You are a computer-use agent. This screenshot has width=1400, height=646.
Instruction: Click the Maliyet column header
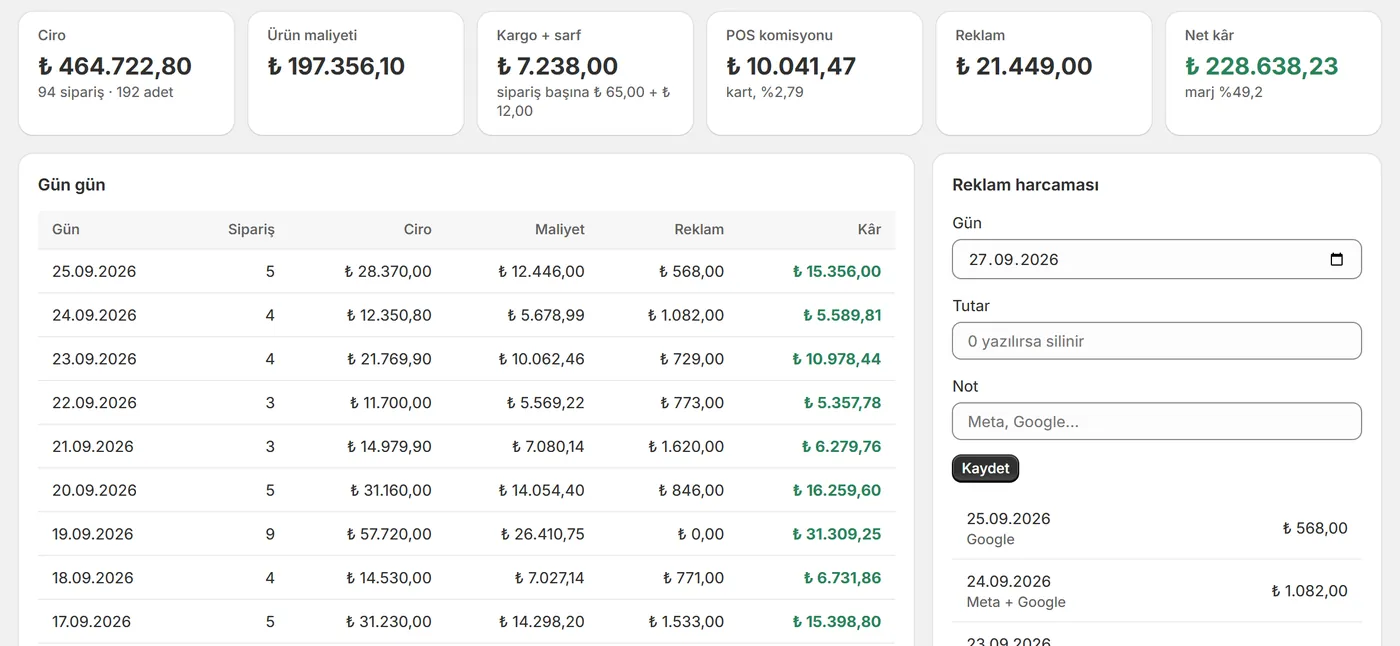click(560, 229)
